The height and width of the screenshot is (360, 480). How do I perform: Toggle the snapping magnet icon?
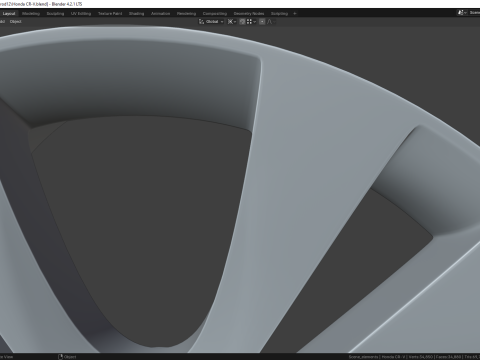tap(242, 22)
